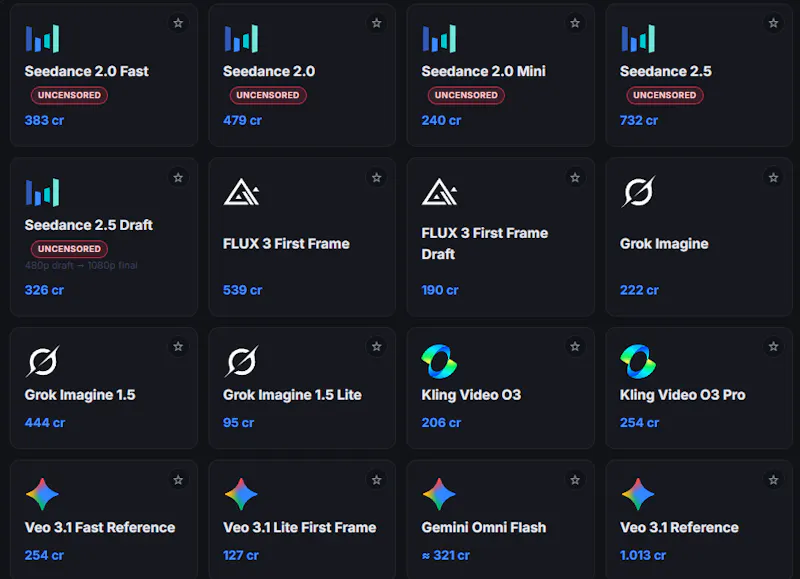
Task: Click the UNCENSORED badge on Seedance 2.5 Draft
Action: click(x=69, y=249)
